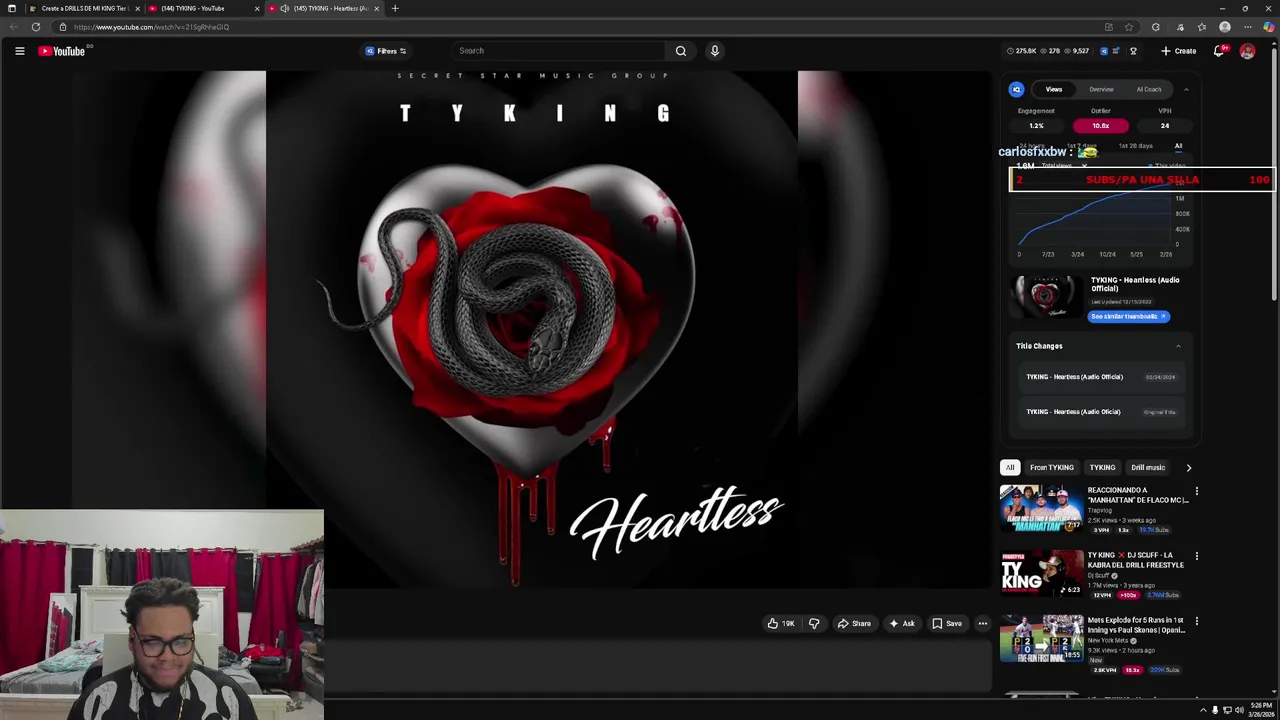Like the video with thumbs up

point(780,624)
